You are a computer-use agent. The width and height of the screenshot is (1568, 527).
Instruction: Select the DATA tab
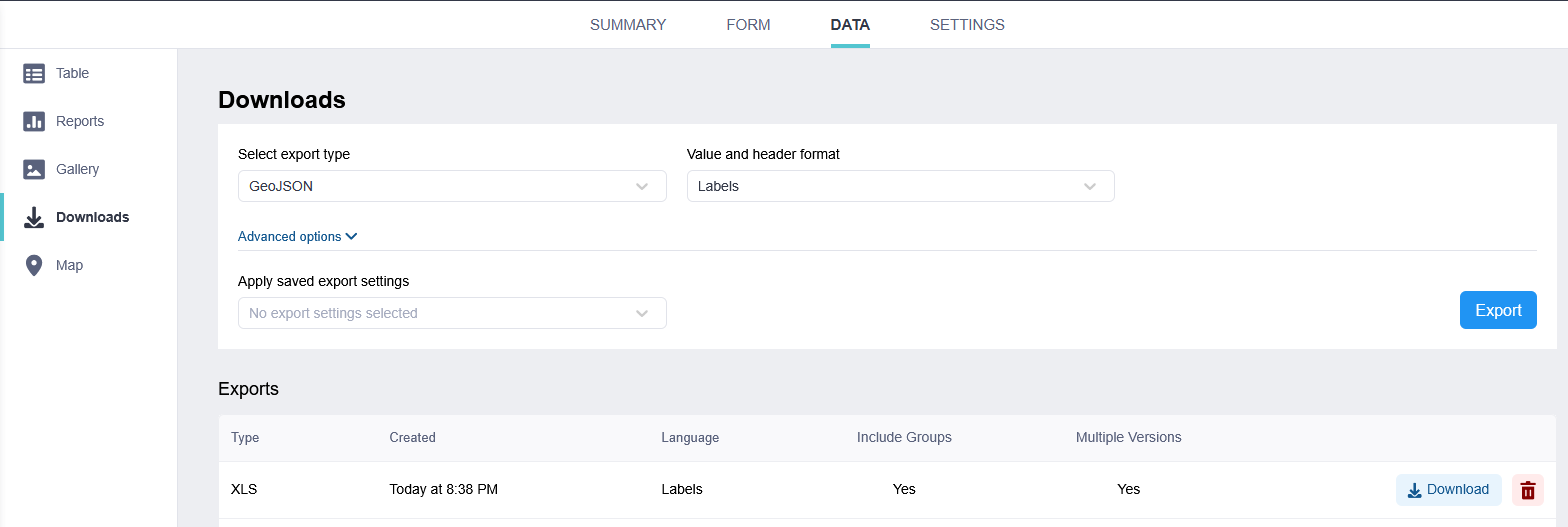pyautogui.click(x=849, y=25)
